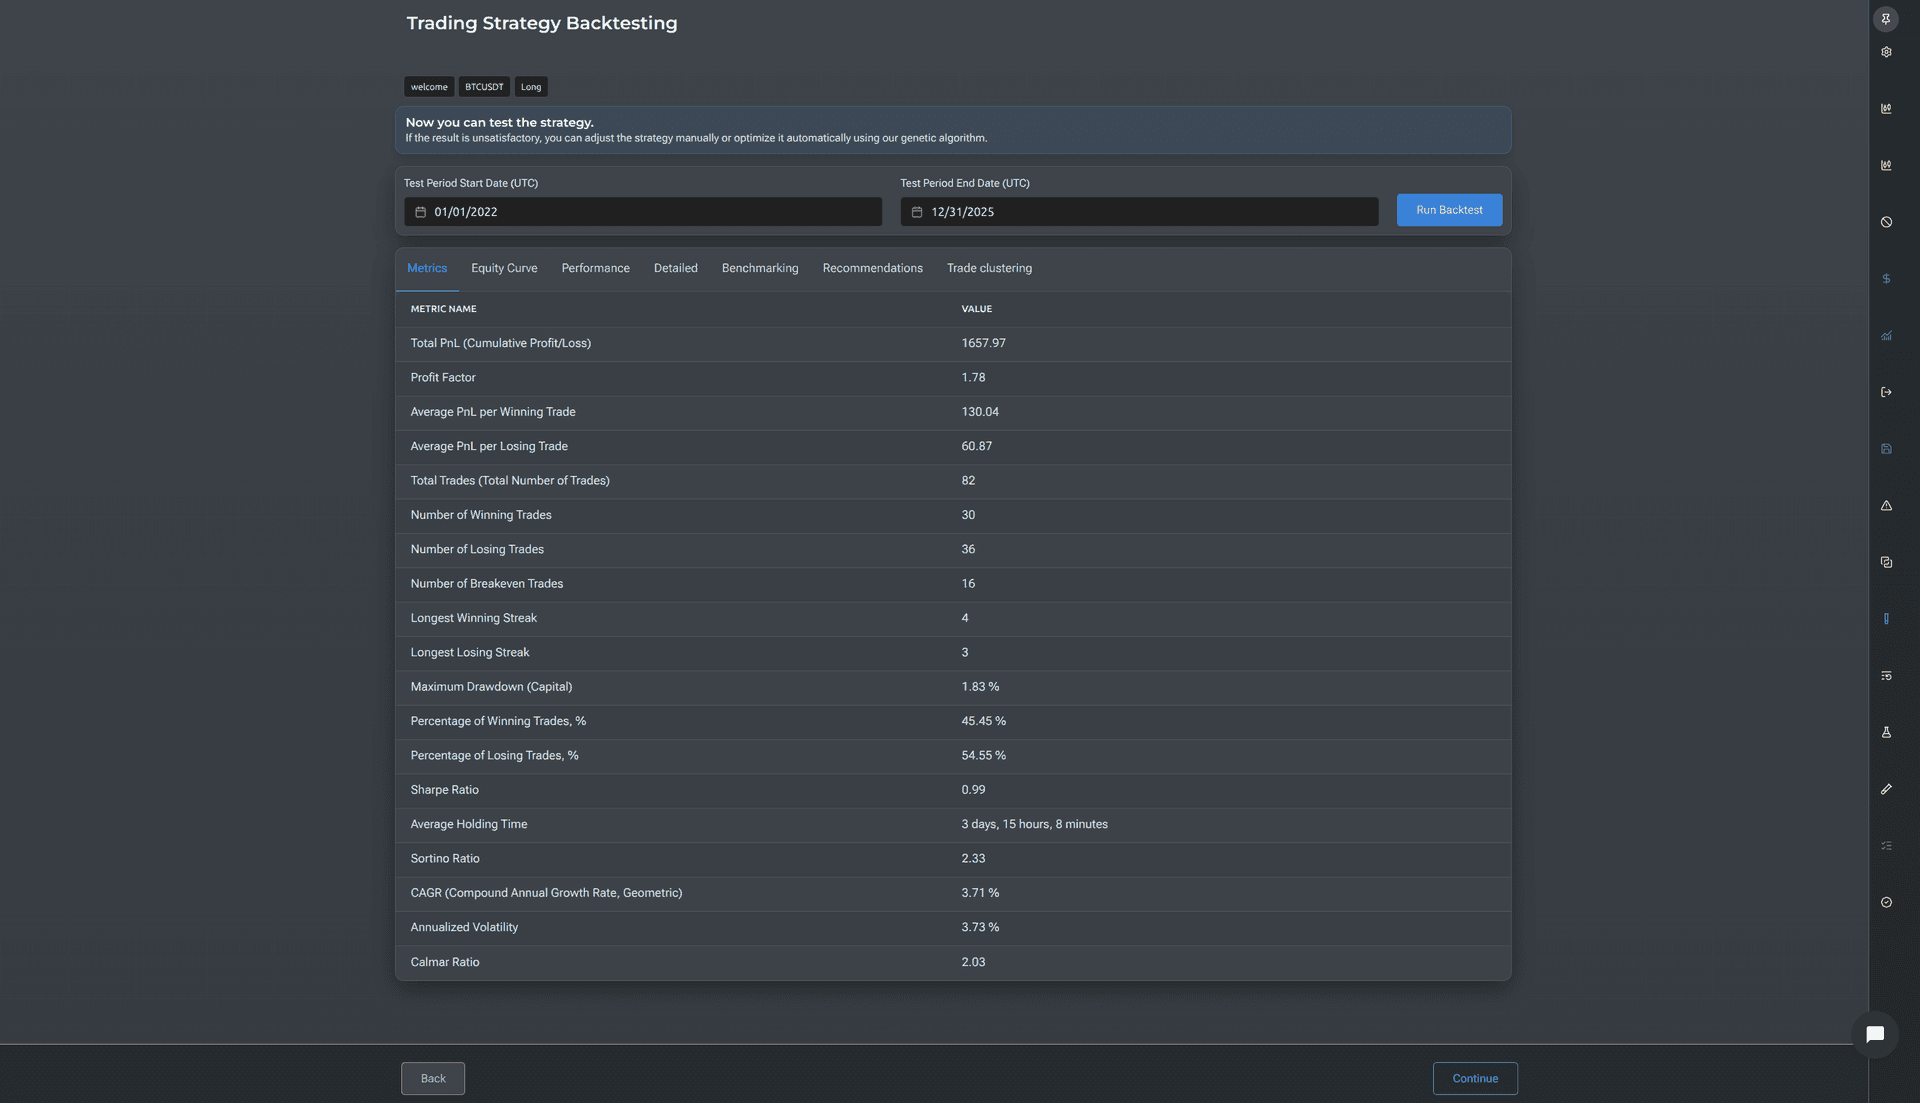
Task: Select the holding time 3 days, 15 hours, 8 minutes
Action: [x=1034, y=824]
